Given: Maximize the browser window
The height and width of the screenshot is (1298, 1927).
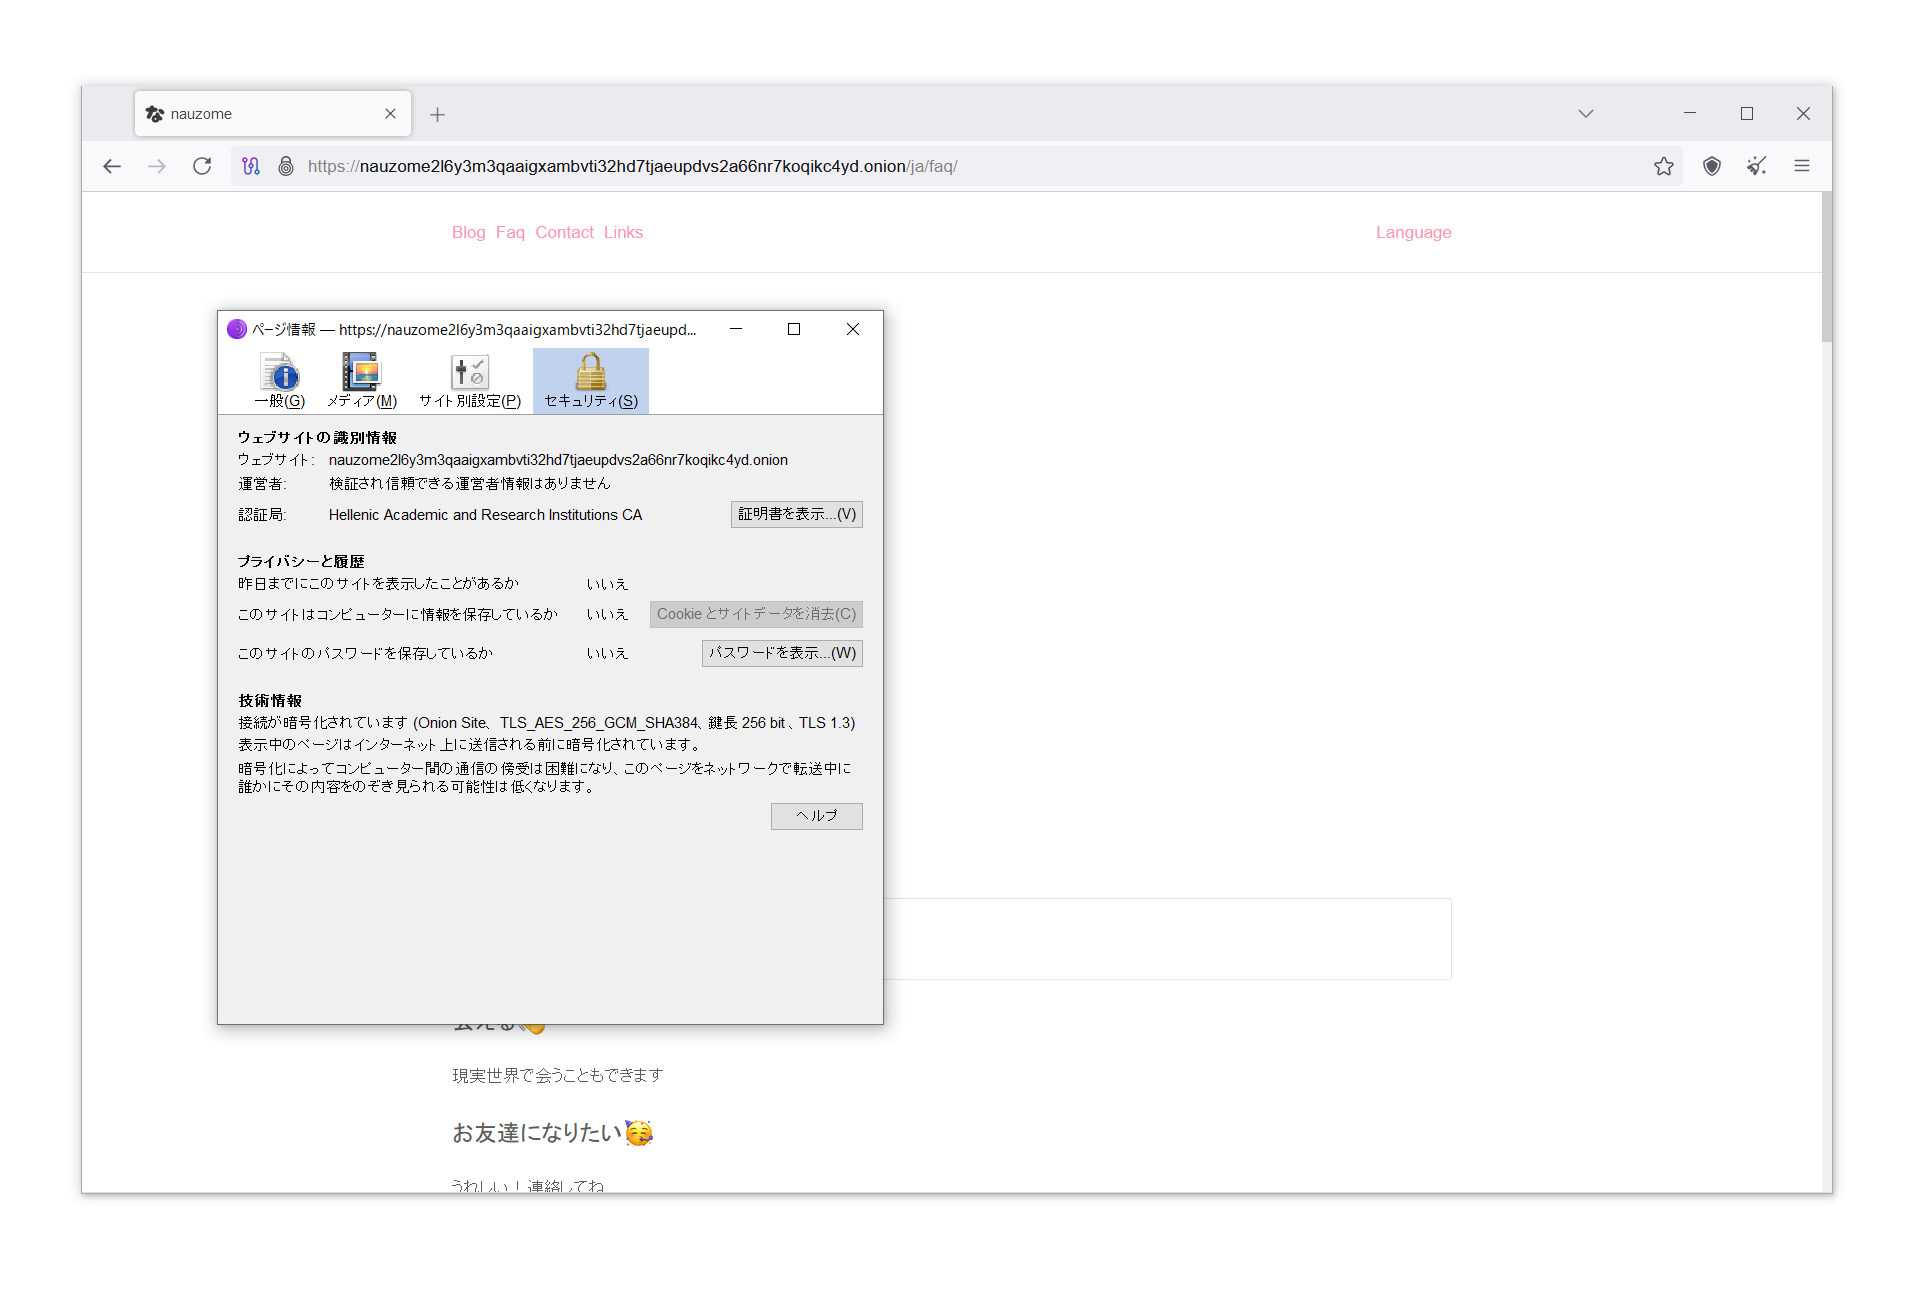Looking at the screenshot, I should point(1747,114).
